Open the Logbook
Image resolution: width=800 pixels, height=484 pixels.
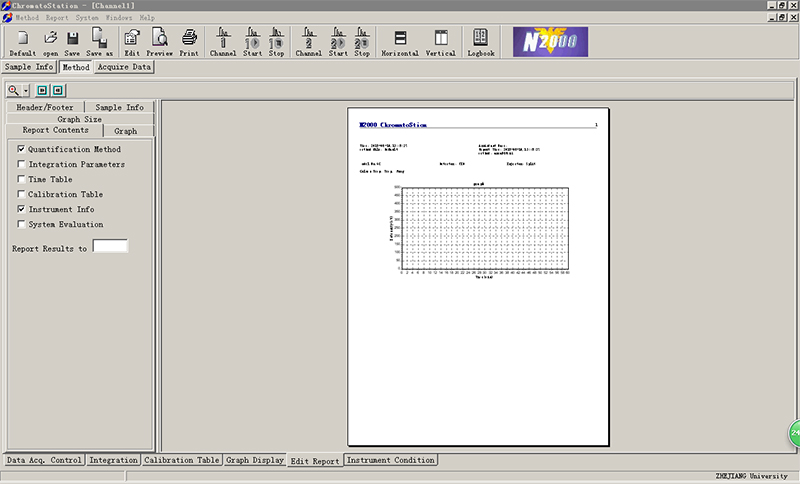point(481,42)
